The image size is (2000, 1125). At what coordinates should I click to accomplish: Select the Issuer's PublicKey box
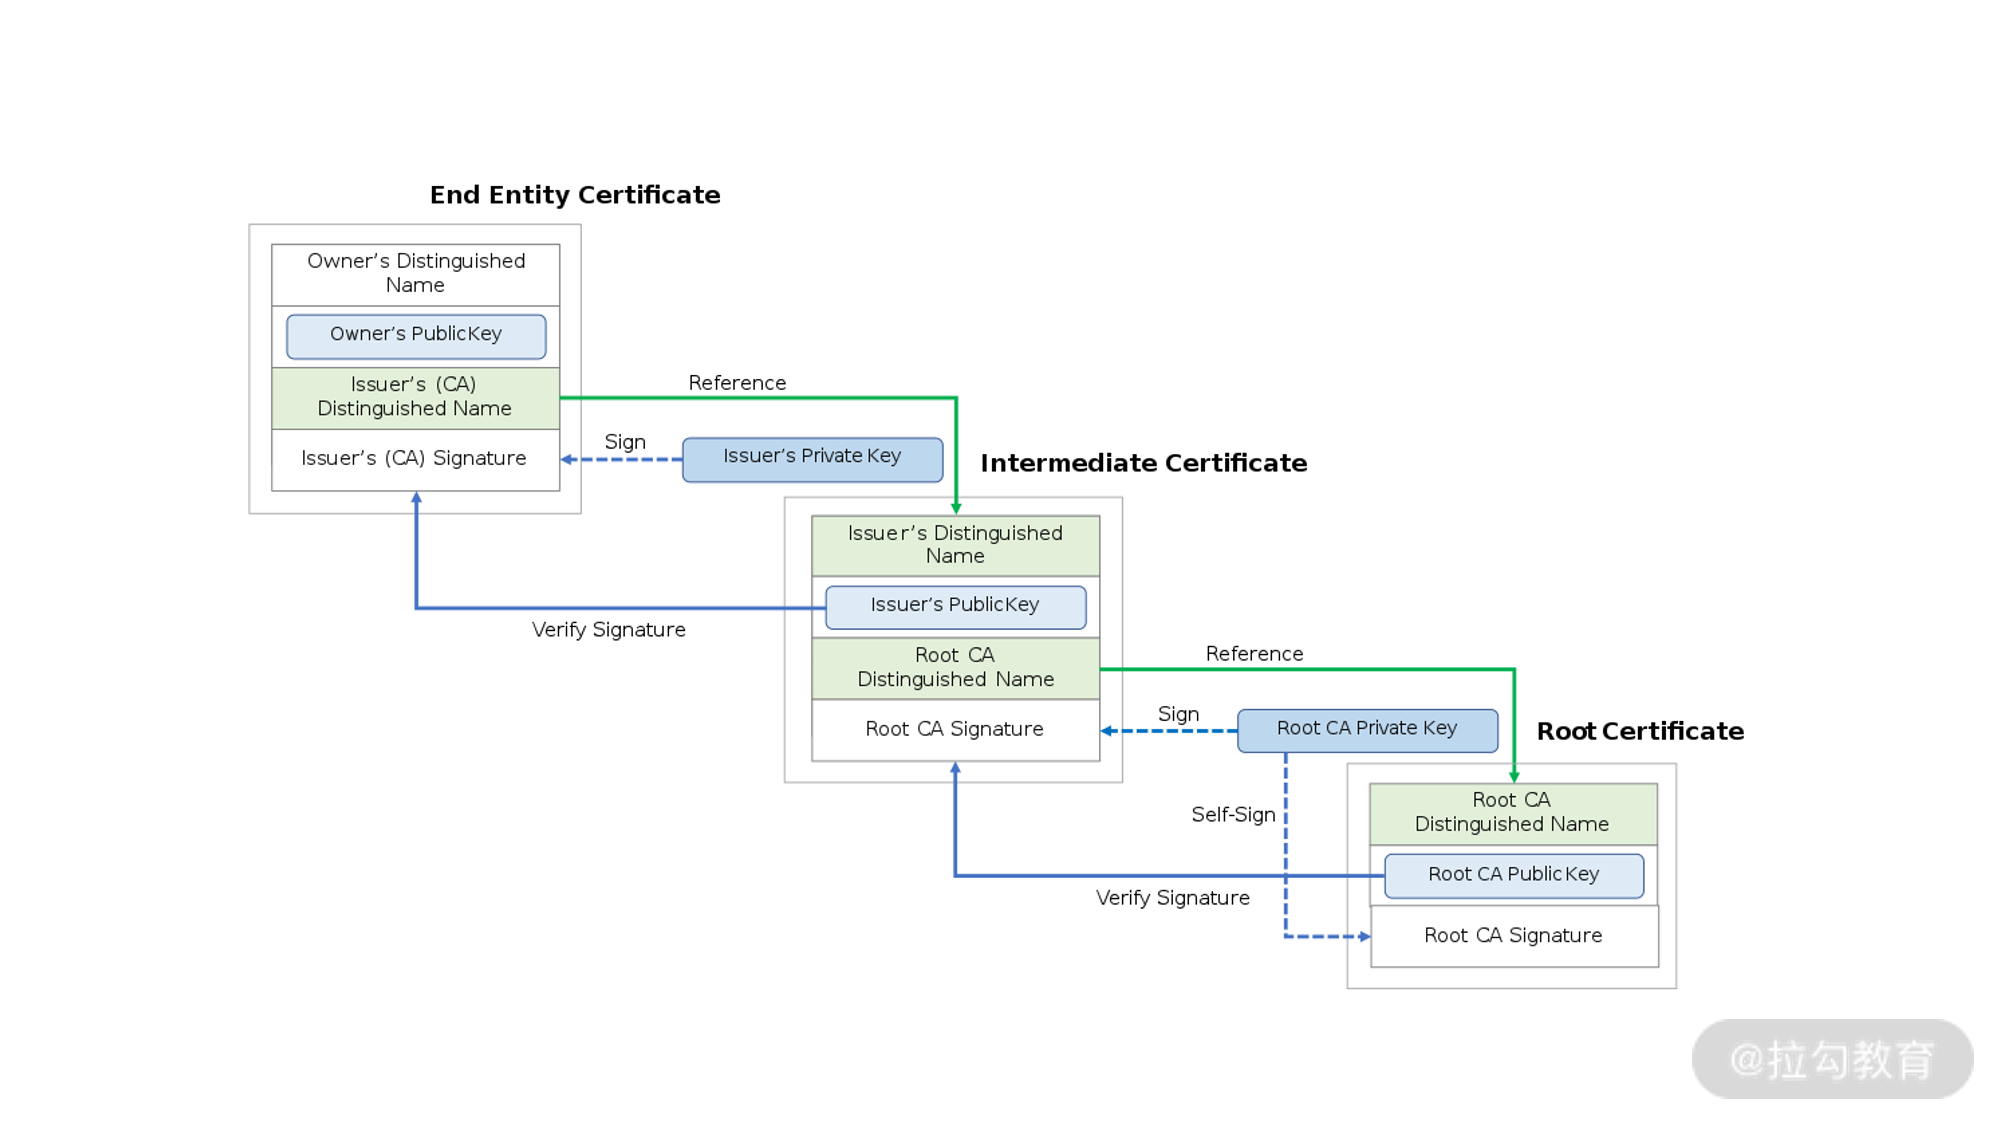point(955,606)
